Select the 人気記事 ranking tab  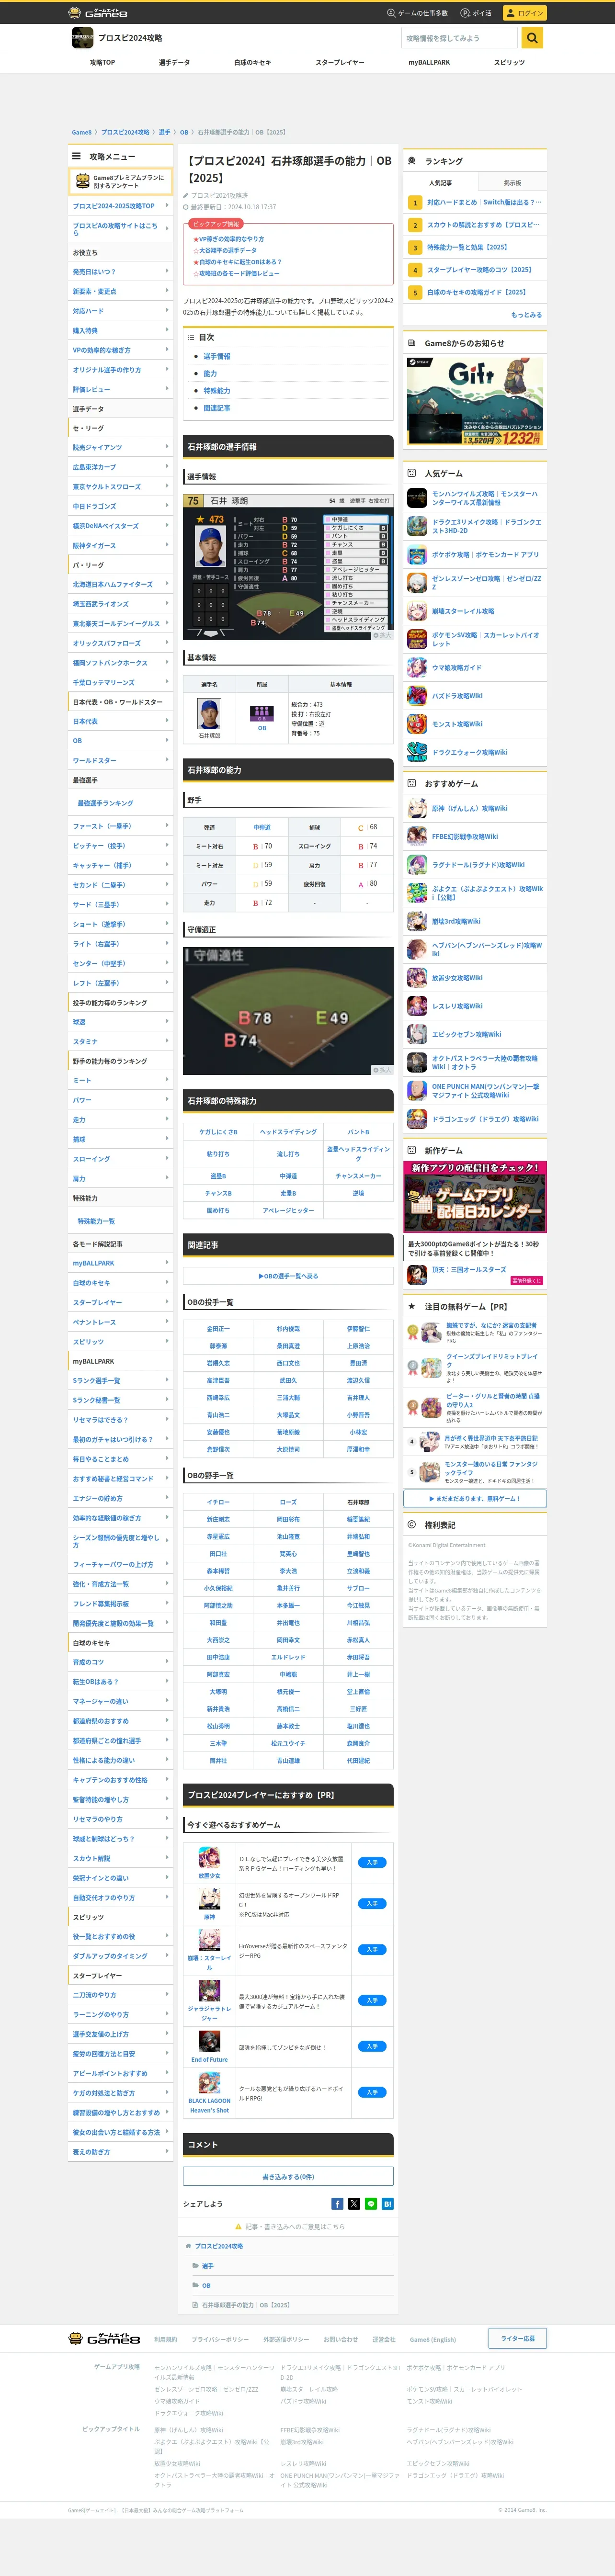coord(440,183)
